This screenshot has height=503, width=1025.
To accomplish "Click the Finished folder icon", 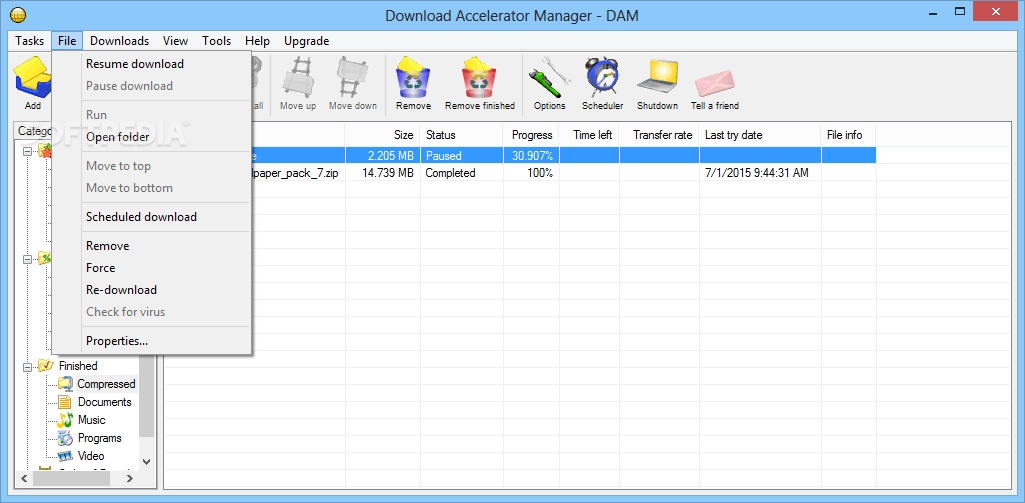I will click(x=46, y=366).
